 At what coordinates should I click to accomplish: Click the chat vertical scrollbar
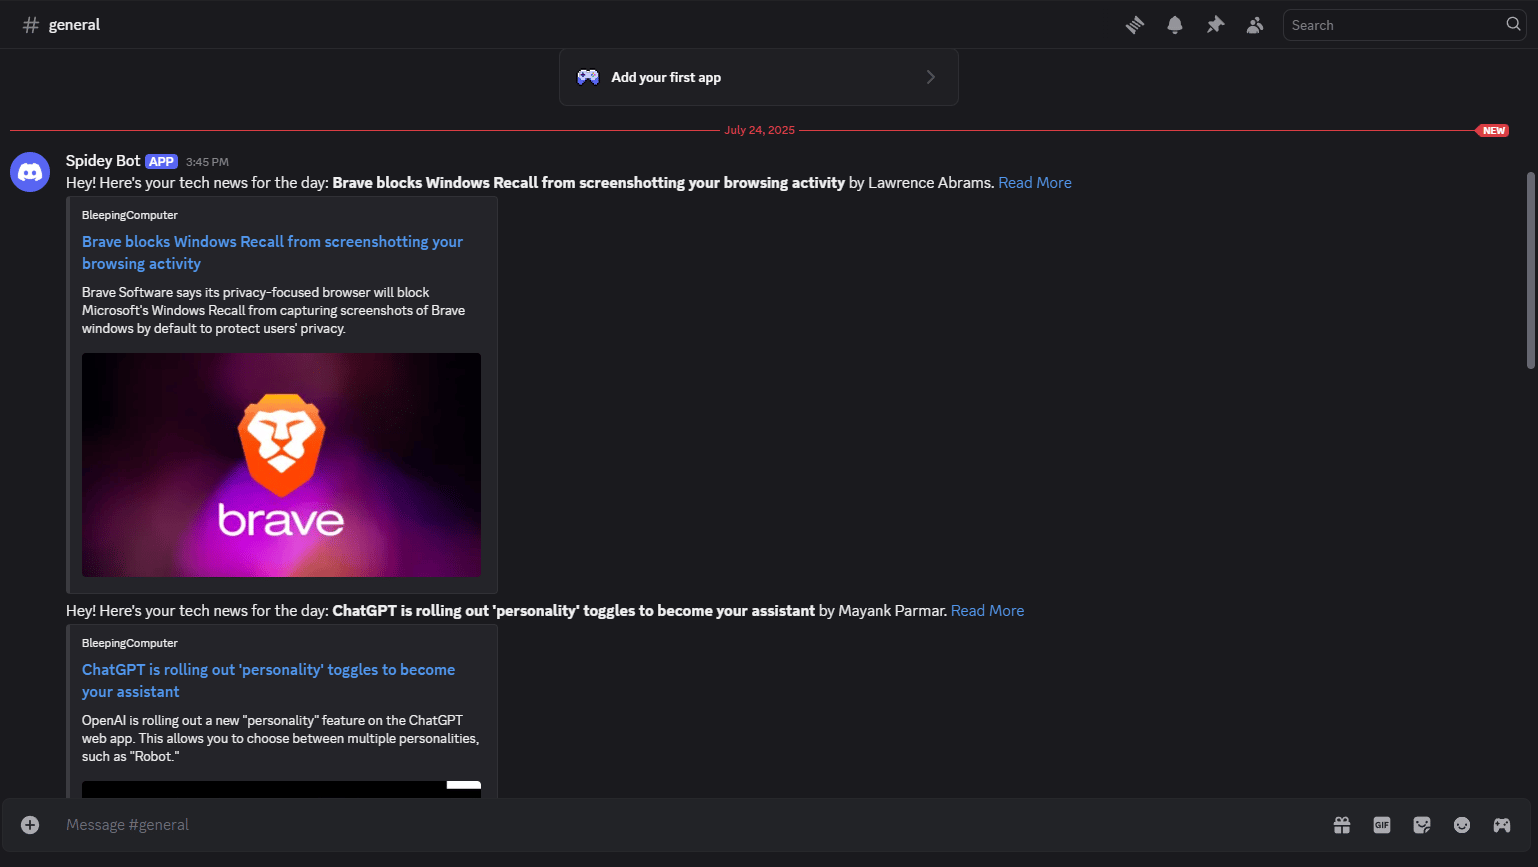[1531, 270]
